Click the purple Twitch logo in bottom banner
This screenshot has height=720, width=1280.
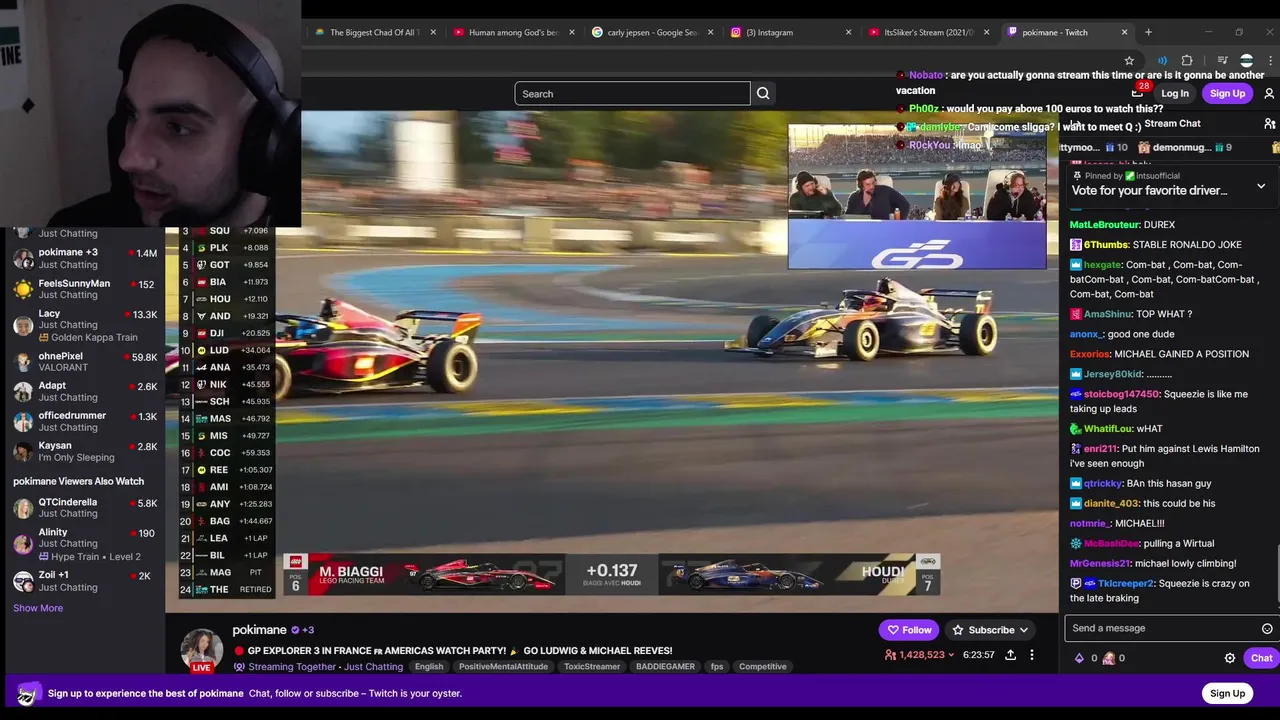[28, 692]
